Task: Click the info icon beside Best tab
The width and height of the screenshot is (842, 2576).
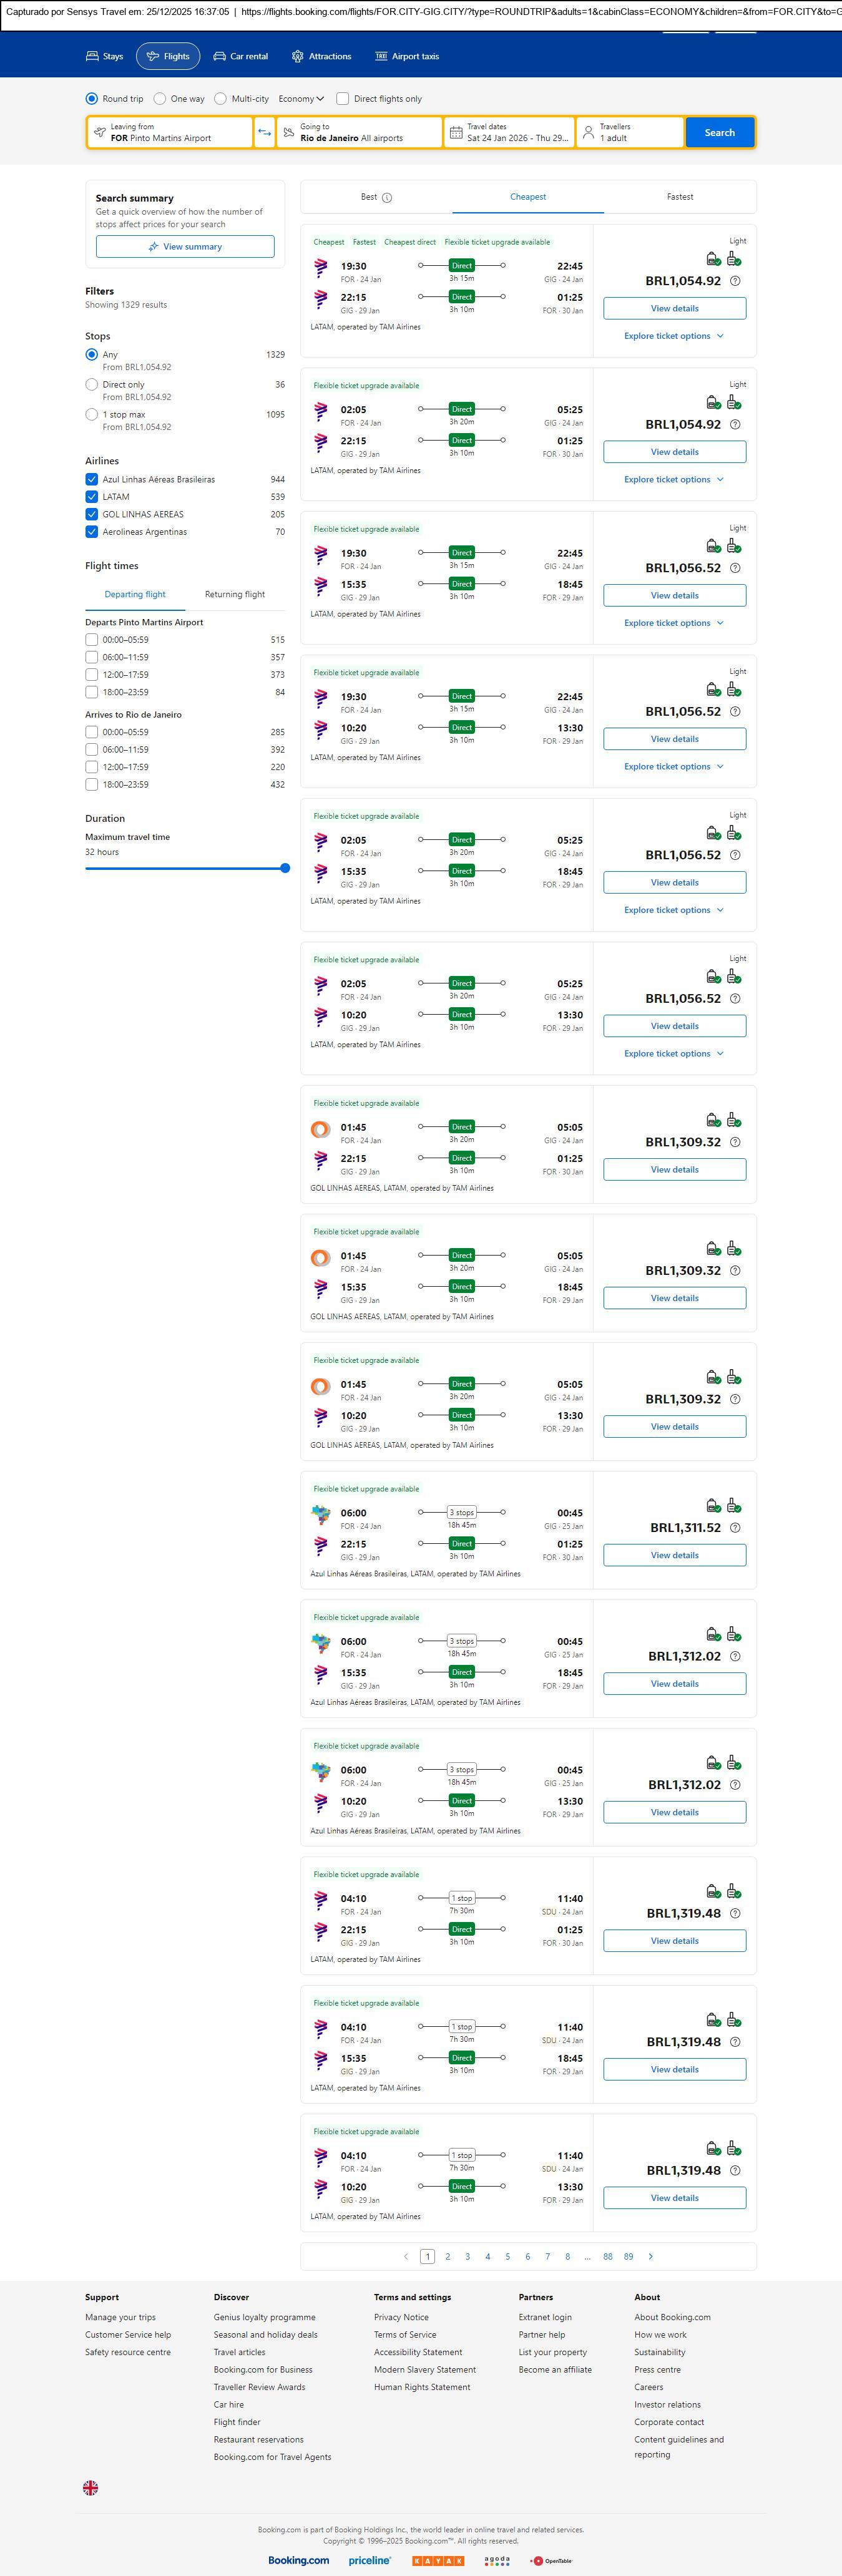Action: [387, 197]
